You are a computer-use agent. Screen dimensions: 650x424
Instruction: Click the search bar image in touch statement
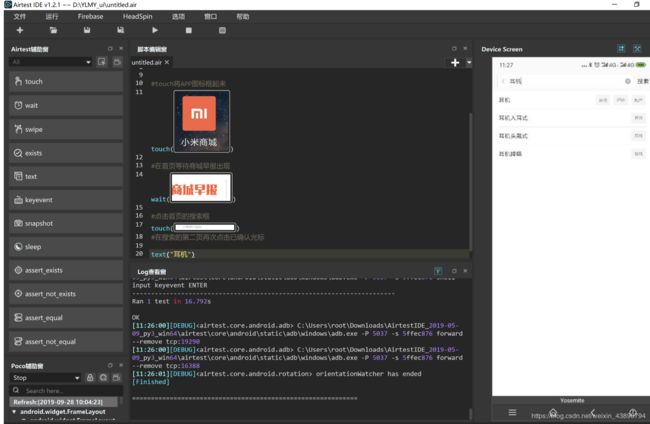205,227
